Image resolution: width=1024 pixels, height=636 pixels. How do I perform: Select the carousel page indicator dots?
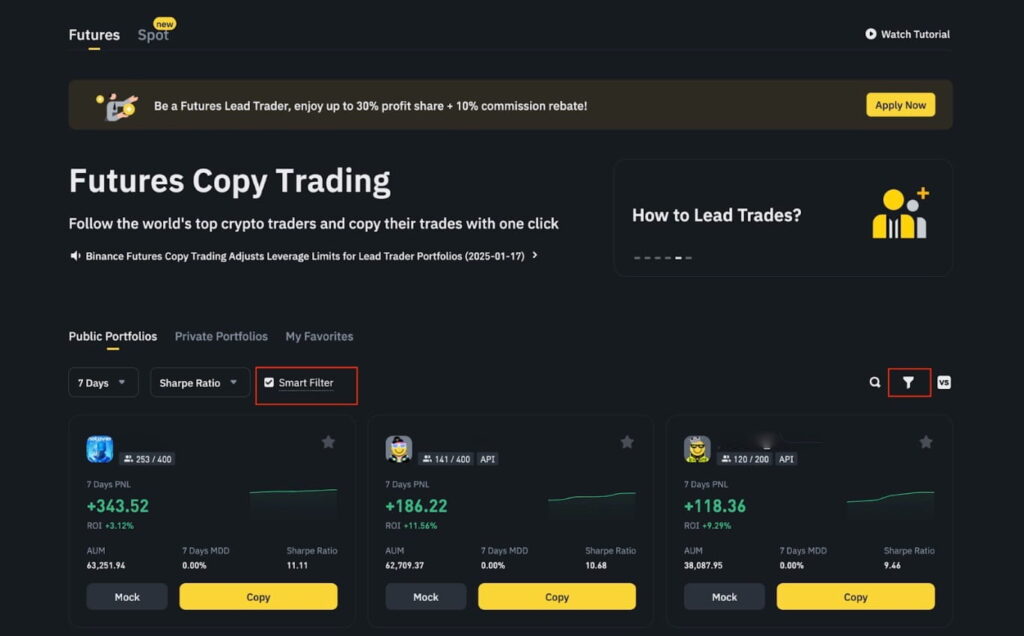(665, 257)
